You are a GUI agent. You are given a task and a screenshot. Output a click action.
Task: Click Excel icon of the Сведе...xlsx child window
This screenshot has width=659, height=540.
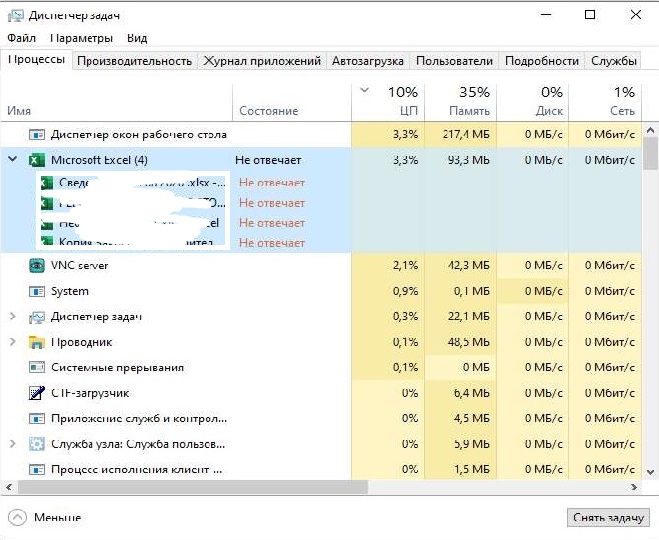pyautogui.click(x=47, y=182)
